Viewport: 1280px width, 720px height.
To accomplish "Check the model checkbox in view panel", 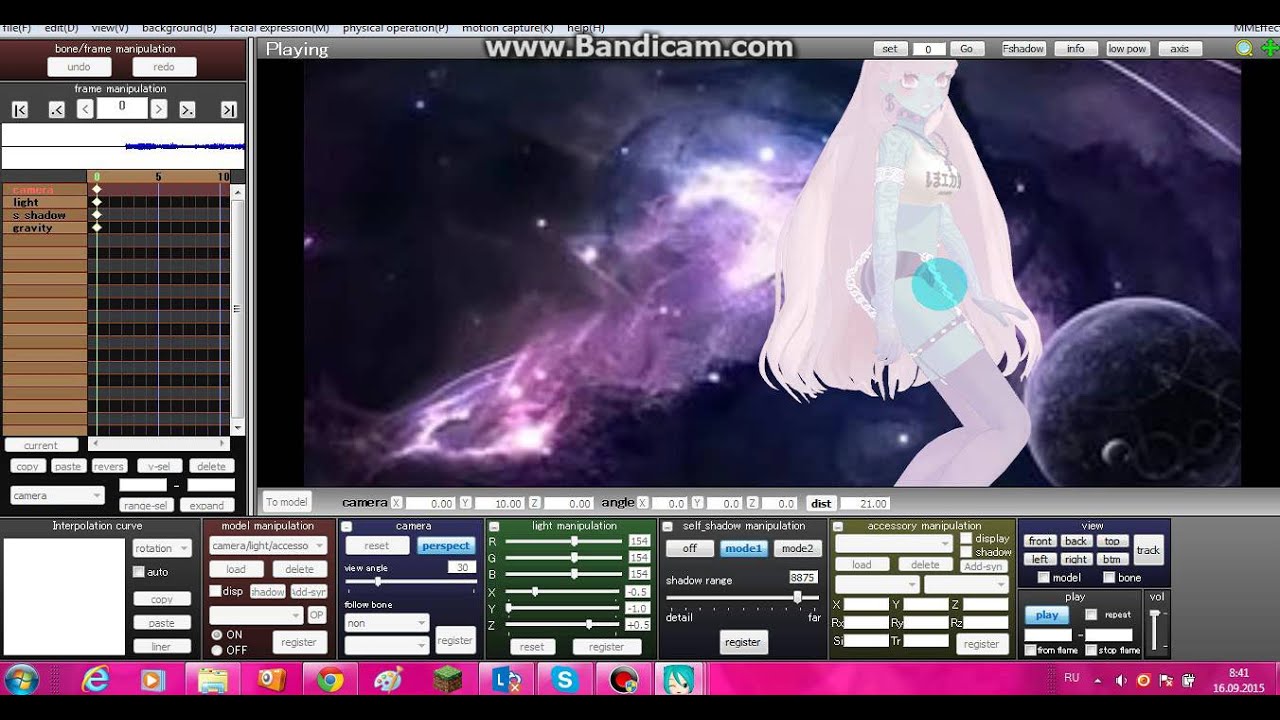I will tap(1044, 577).
